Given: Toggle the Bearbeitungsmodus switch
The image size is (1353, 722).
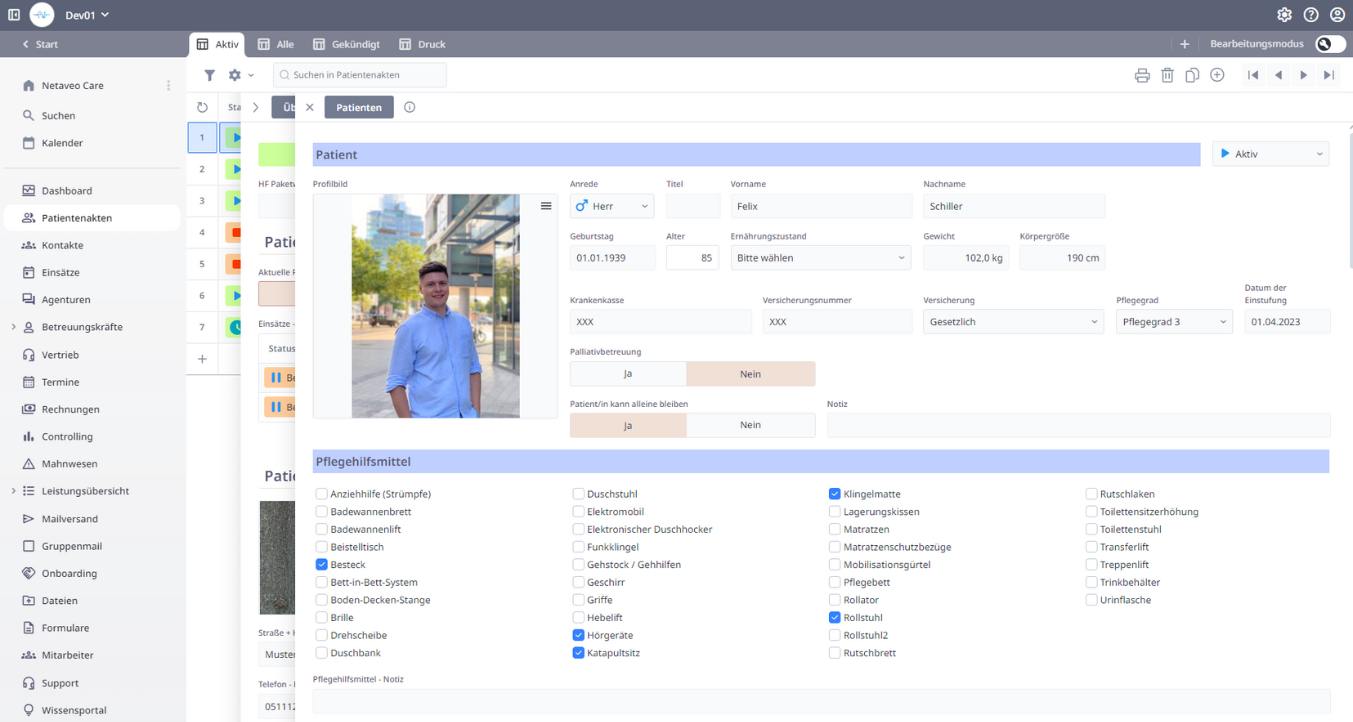Looking at the screenshot, I should click(x=1329, y=44).
